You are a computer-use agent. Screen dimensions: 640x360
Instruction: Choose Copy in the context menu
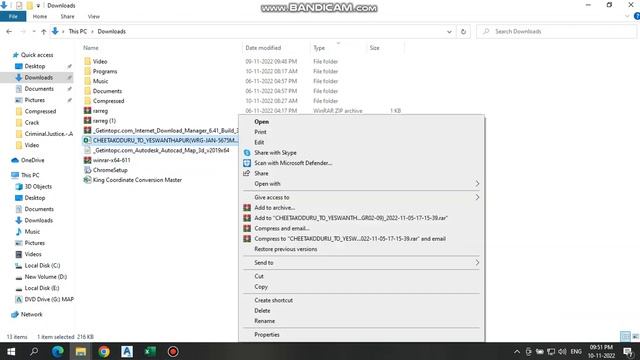click(261, 287)
